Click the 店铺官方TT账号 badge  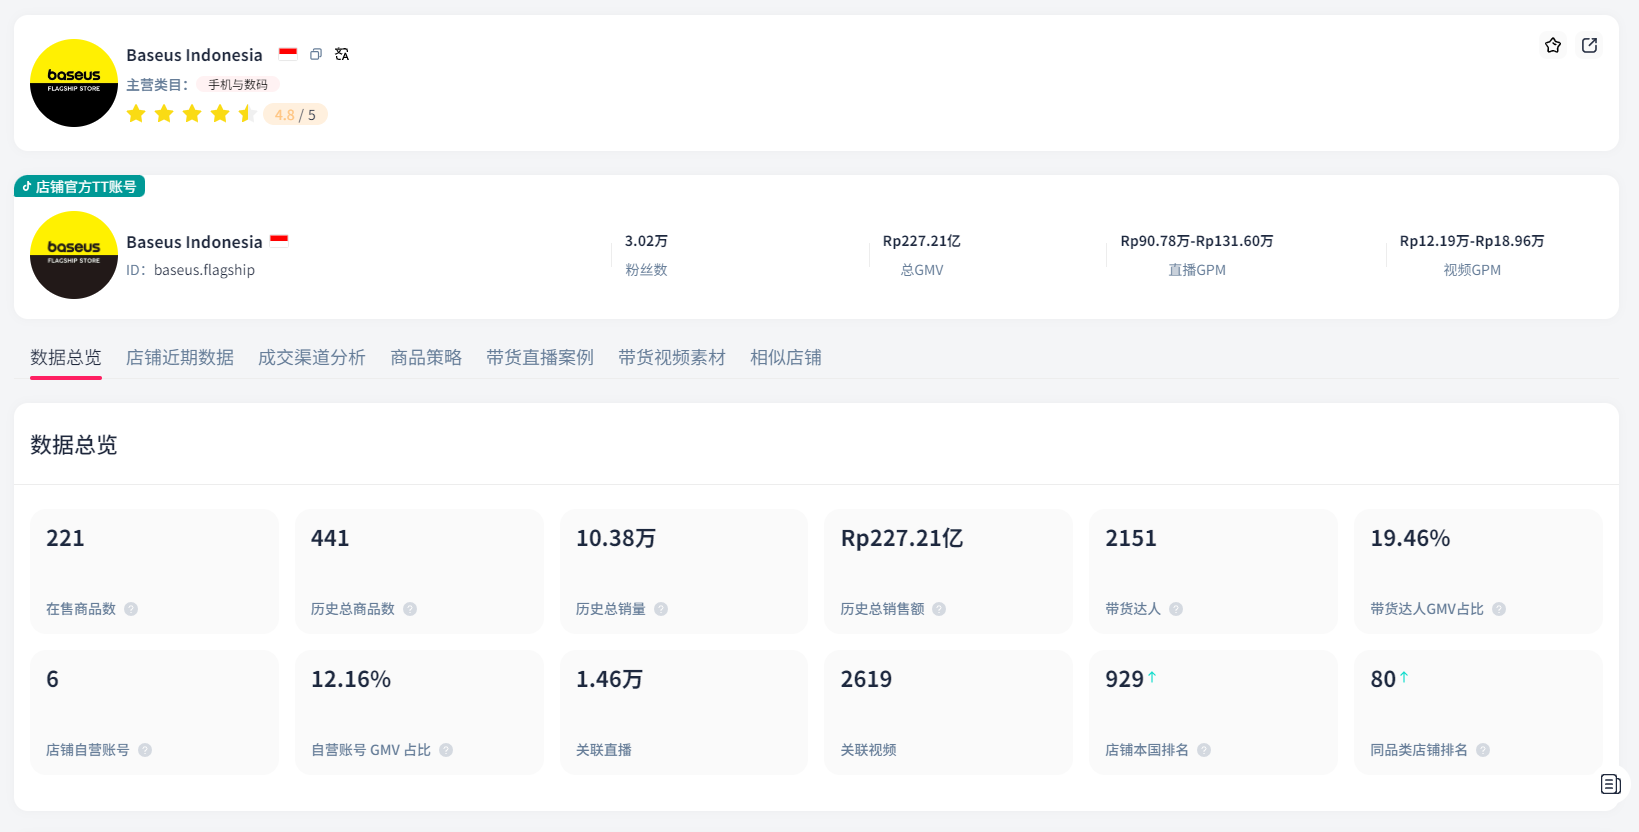(80, 187)
